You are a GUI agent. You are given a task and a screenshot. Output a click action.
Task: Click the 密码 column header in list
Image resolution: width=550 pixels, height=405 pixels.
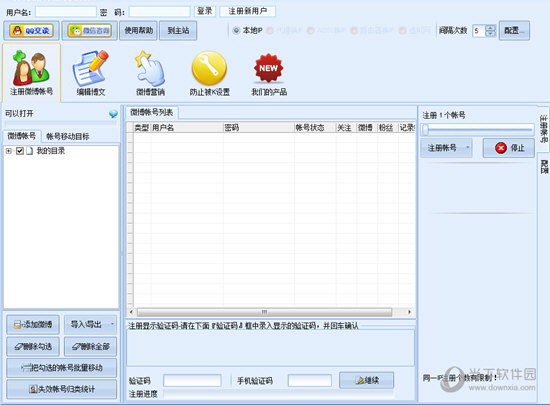[259, 128]
